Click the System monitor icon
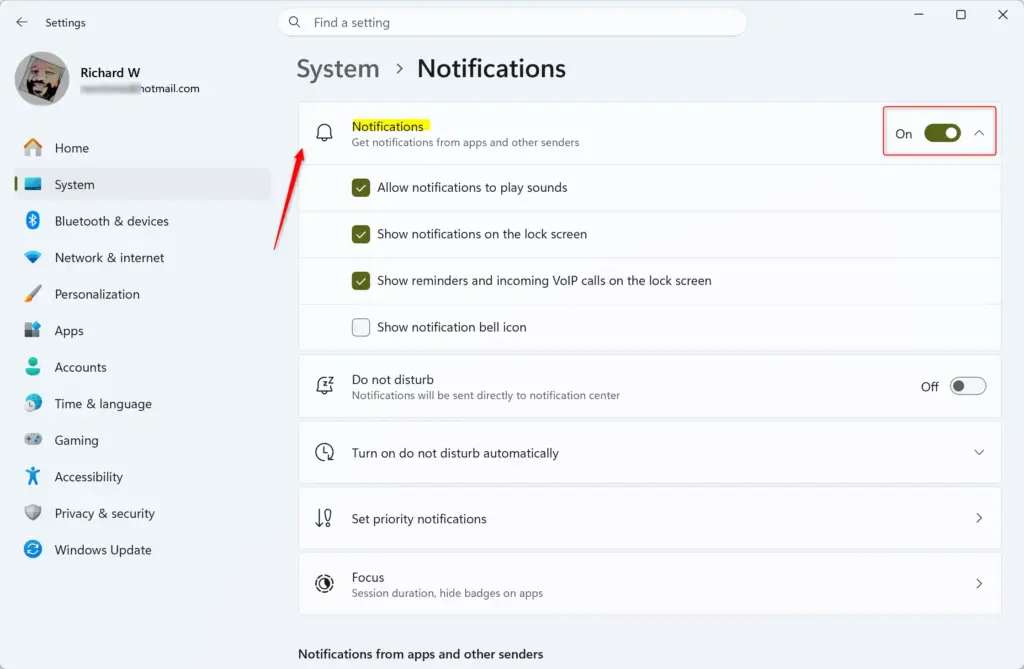 (x=33, y=184)
